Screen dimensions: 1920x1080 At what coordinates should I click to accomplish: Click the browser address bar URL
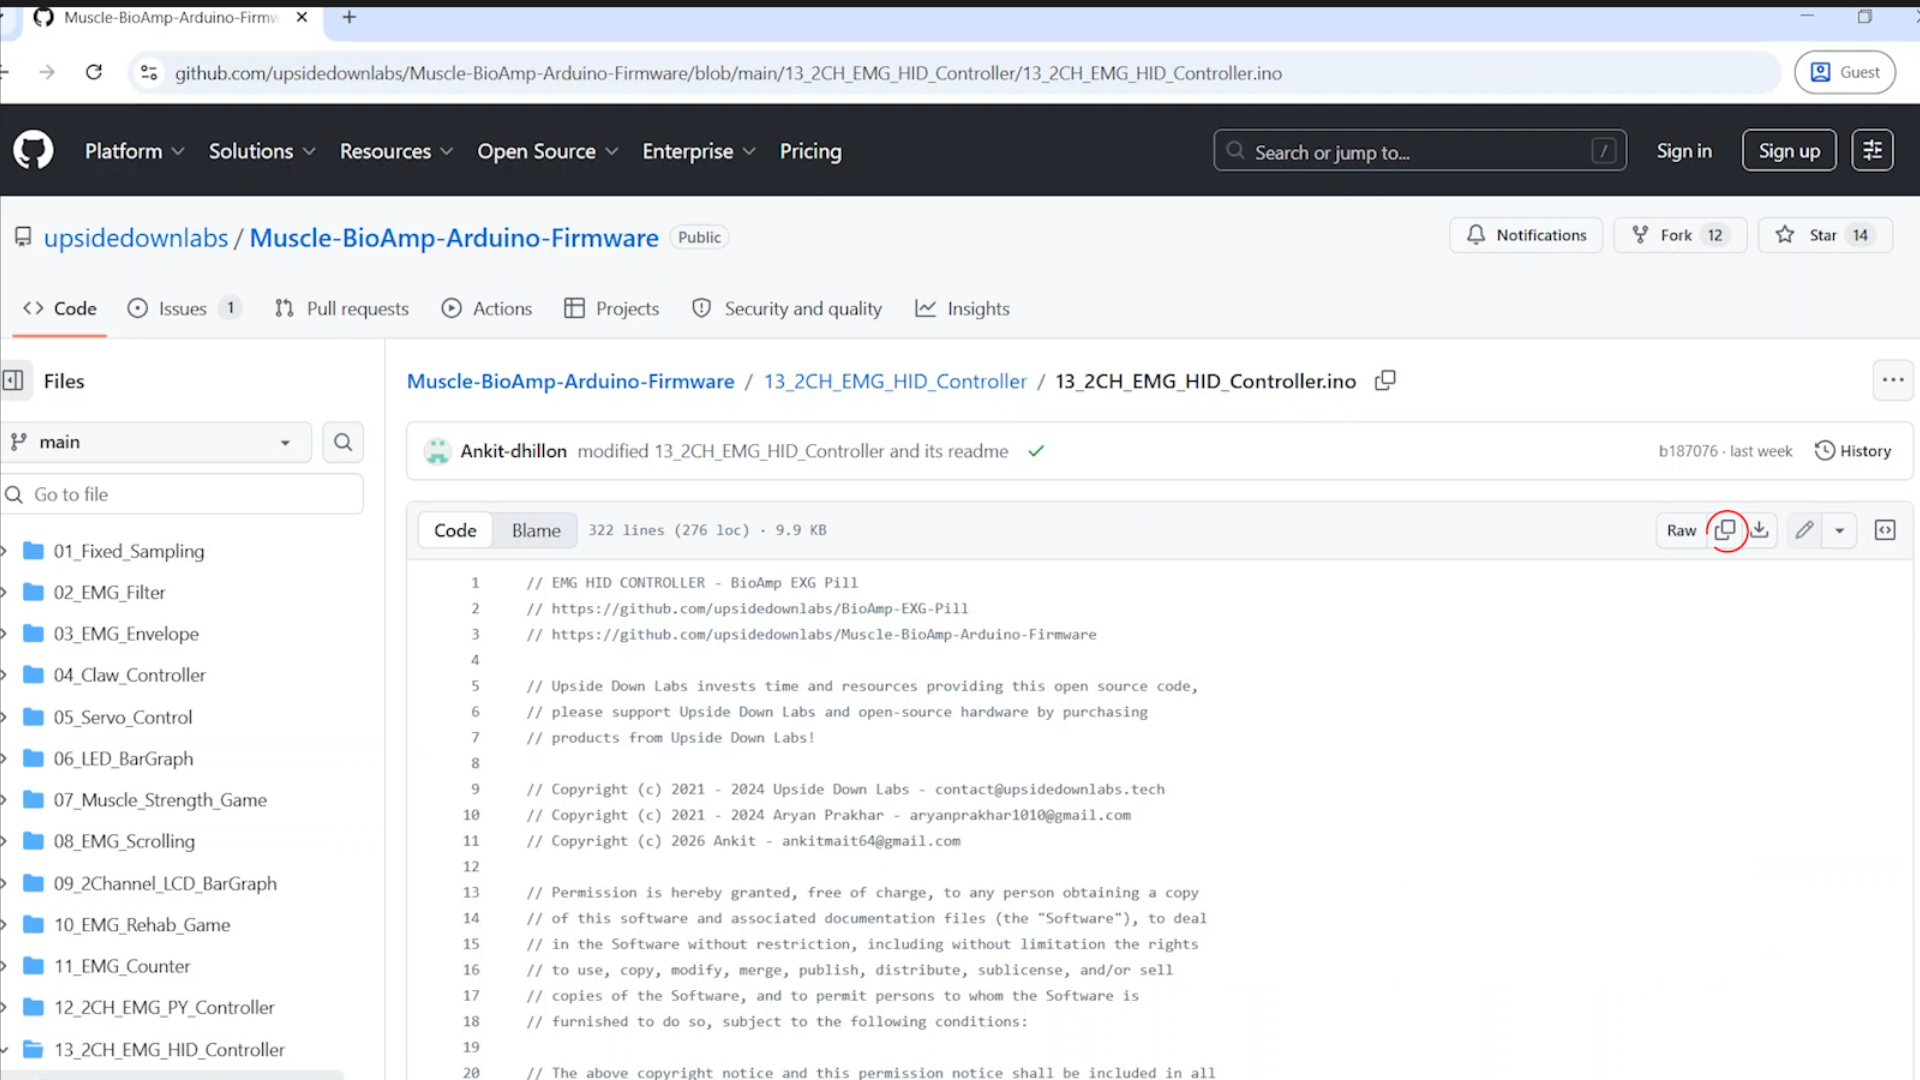pos(728,73)
